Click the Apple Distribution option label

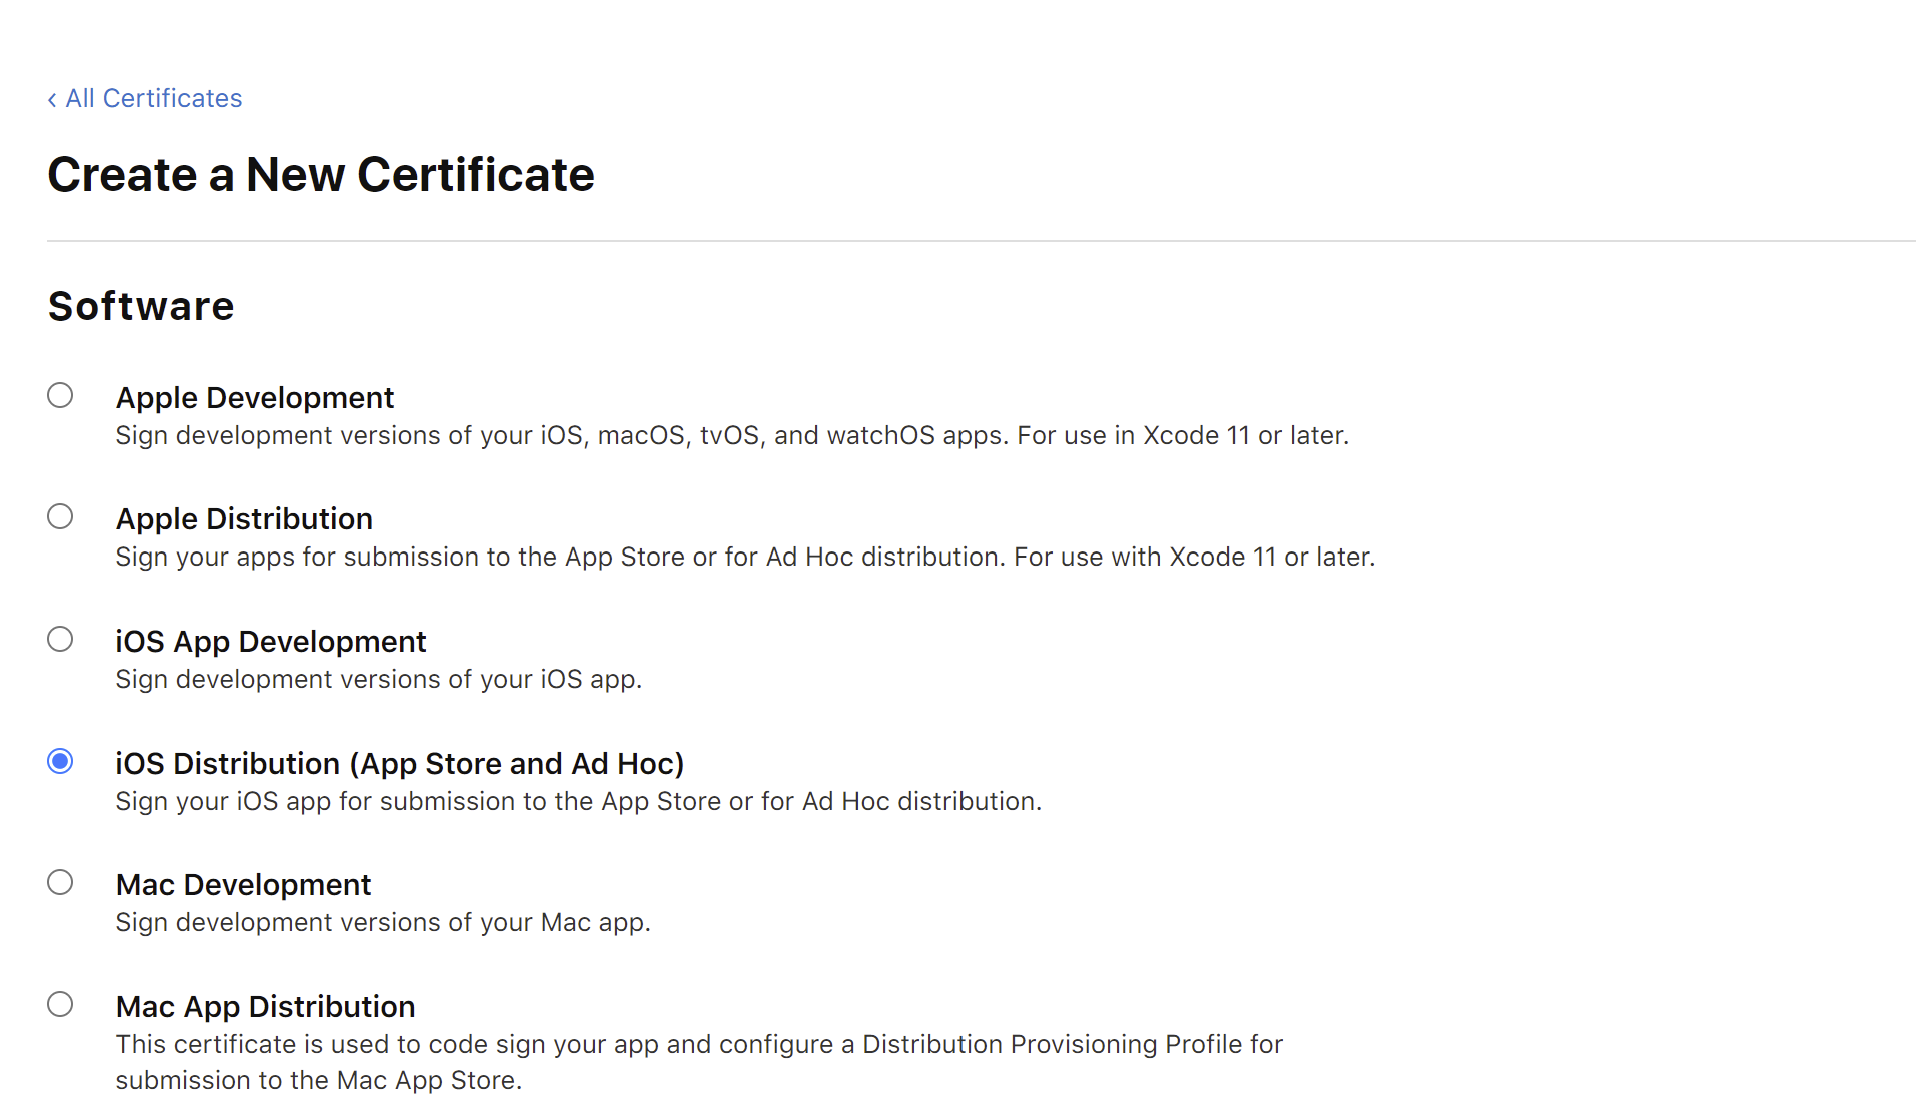click(x=244, y=518)
